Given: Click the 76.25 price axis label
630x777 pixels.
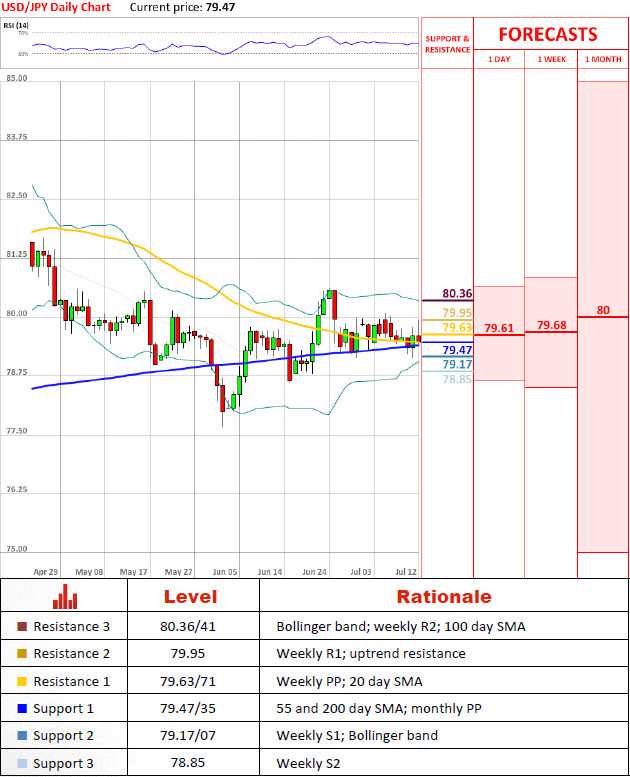Looking at the screenshot, I should point(17,489).
